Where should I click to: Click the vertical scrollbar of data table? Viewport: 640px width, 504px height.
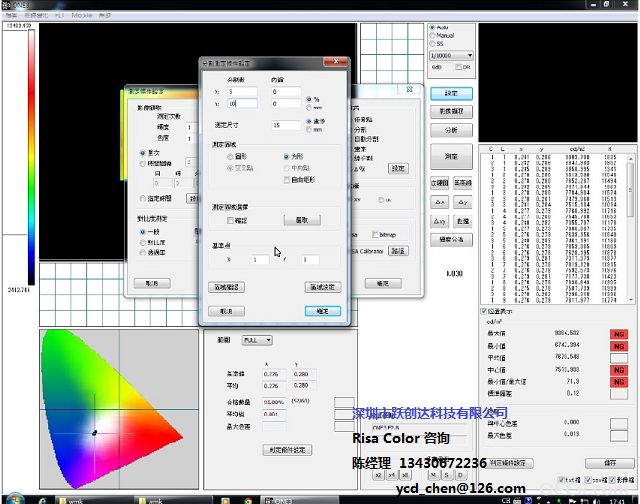(x=631, y=229)
